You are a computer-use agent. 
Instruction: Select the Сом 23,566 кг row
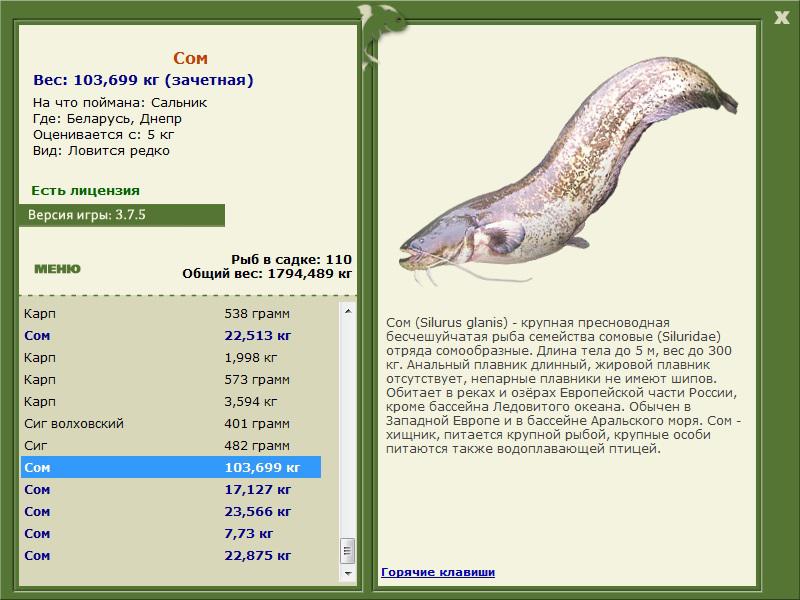pos(171,511)
